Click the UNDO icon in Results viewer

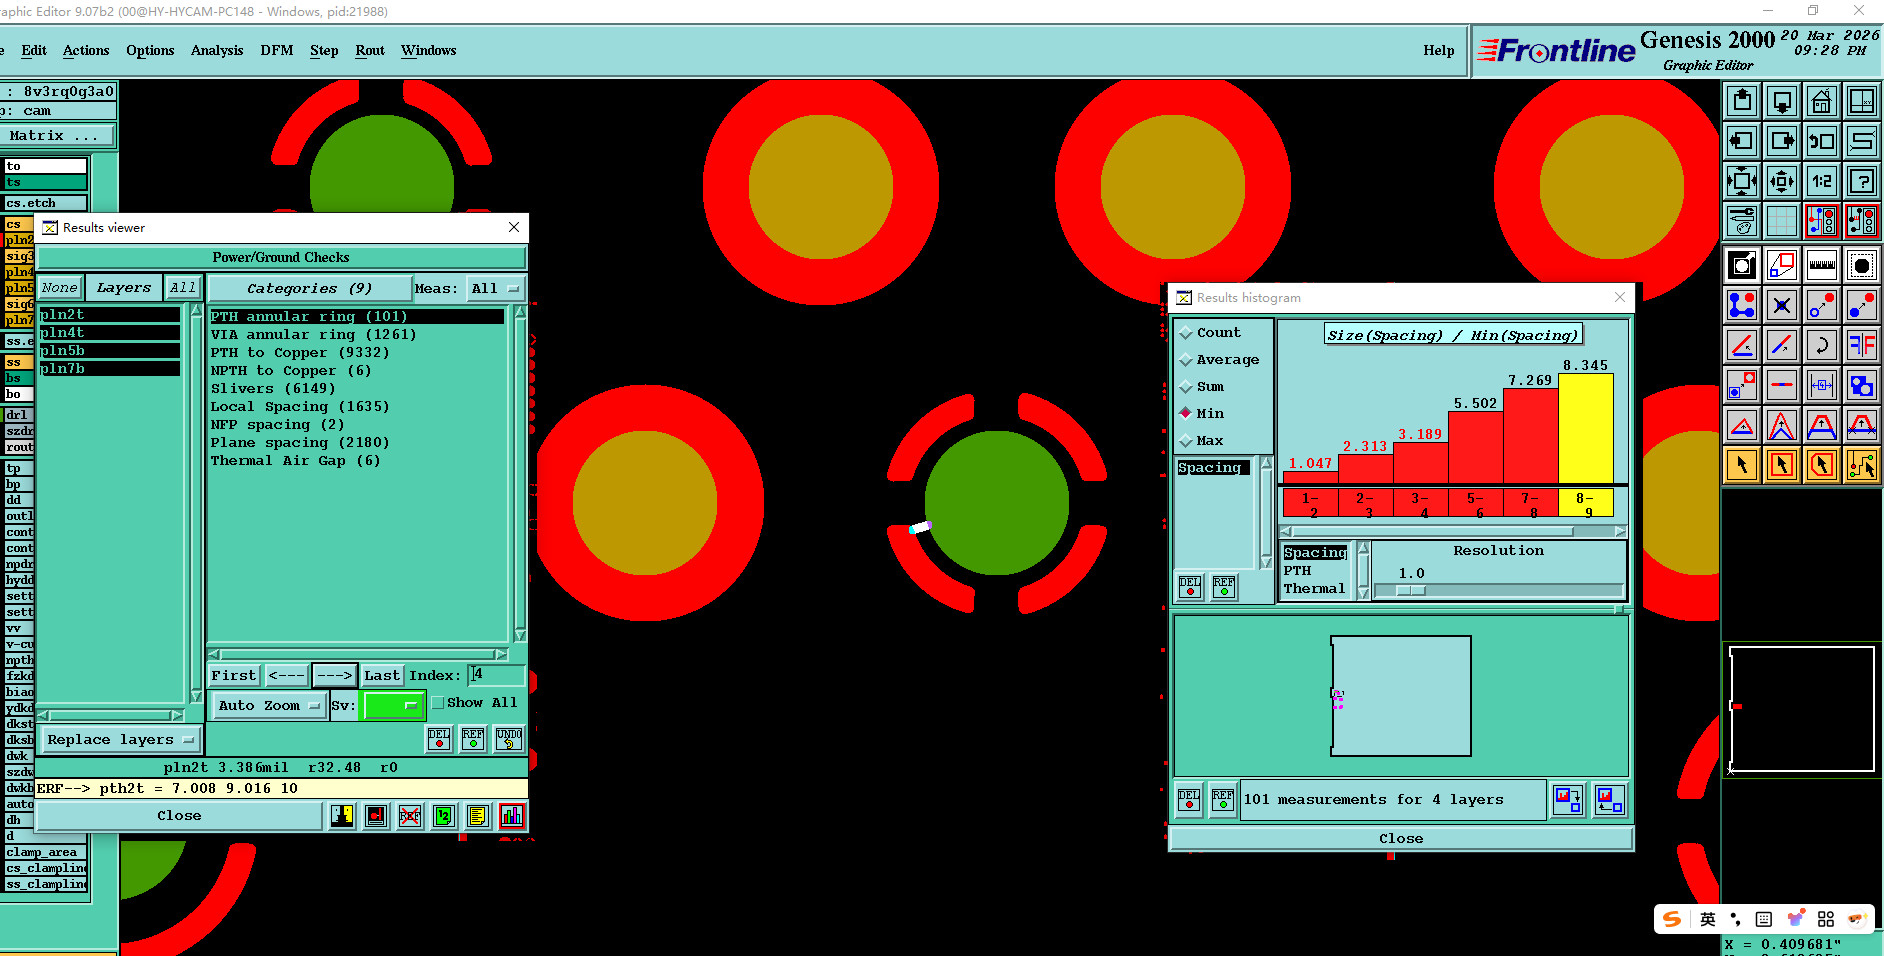509,739
